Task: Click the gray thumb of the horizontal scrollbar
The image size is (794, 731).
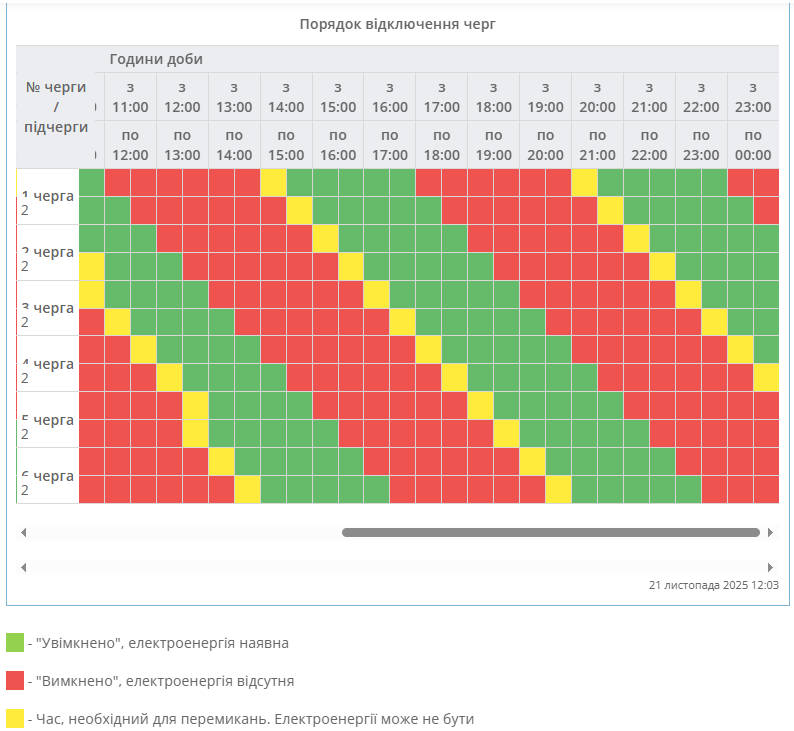Action: coord(550,533)
